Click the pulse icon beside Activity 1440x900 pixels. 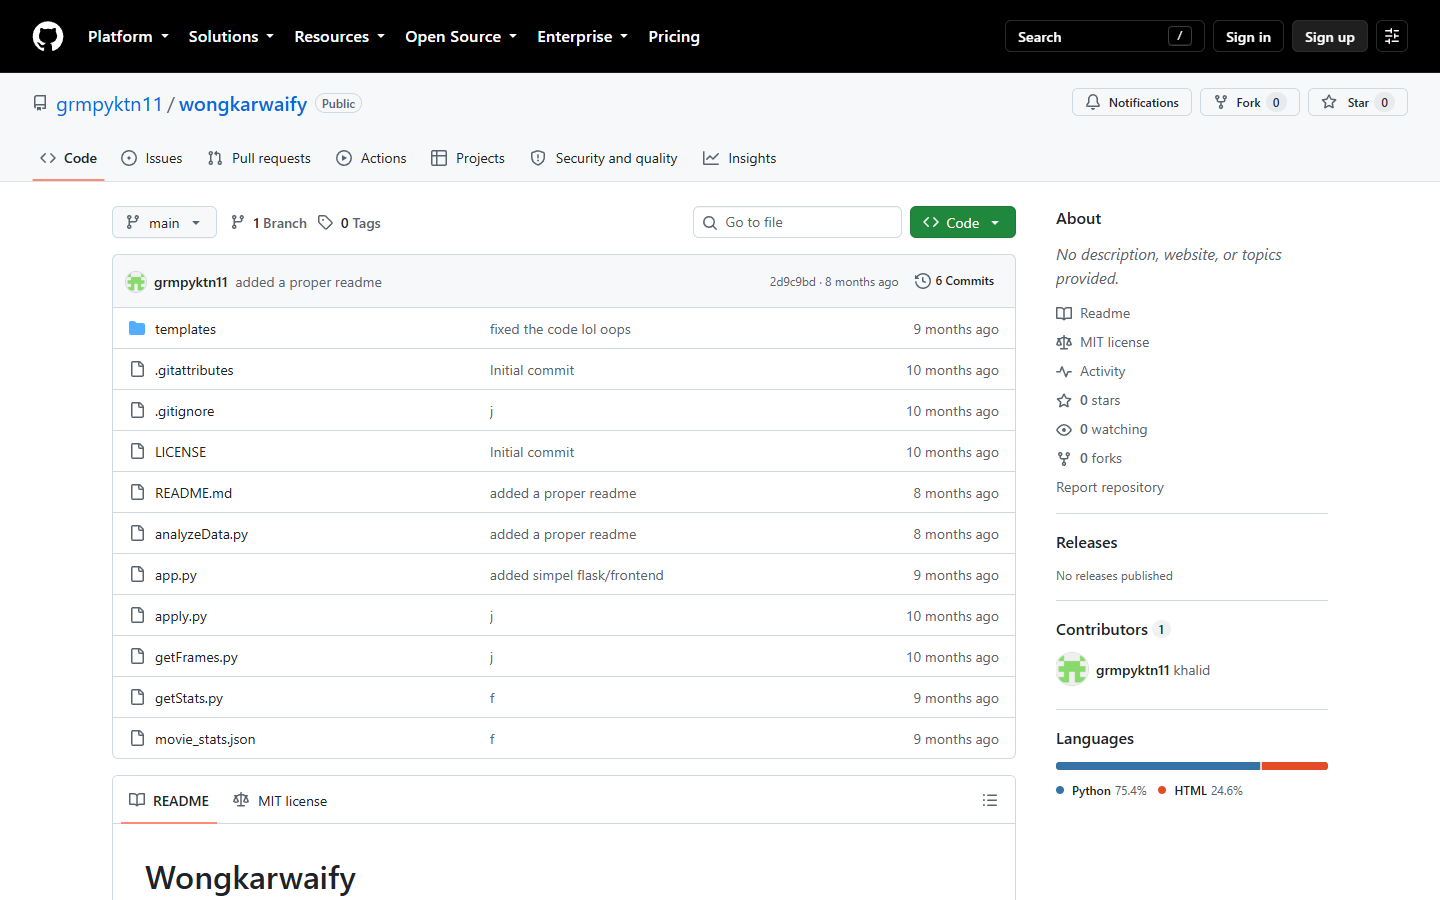[1064, 371]
